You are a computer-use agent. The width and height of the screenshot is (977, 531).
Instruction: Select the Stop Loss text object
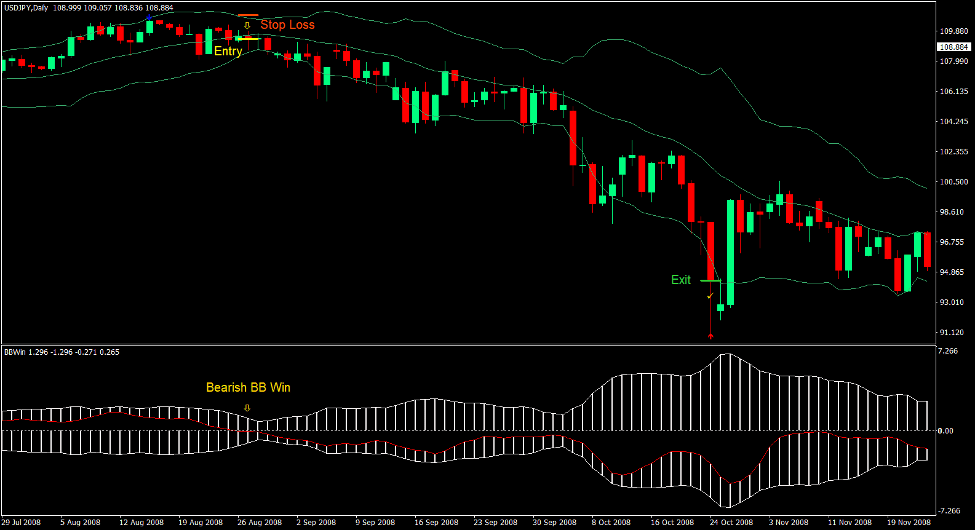(287, 25)
